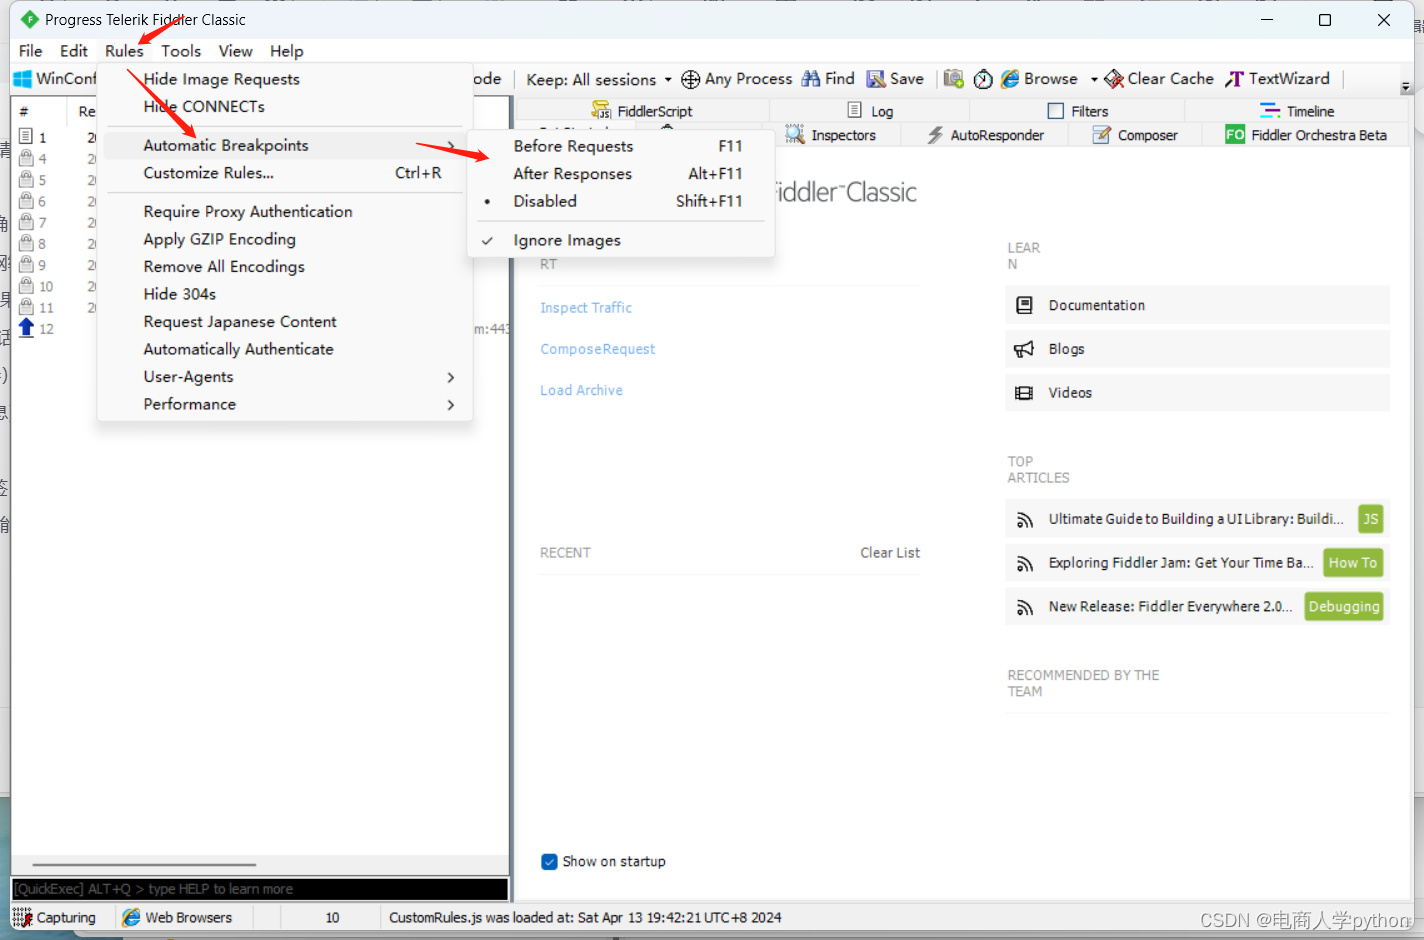The image size is (1424, 940).
Task: Click the Web Browsers status bar icon
Action: pos(131,917)
